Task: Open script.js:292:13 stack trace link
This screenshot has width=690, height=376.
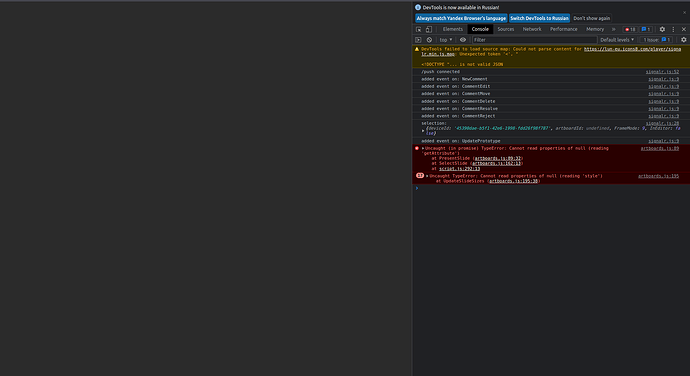Action: point(459,169)
